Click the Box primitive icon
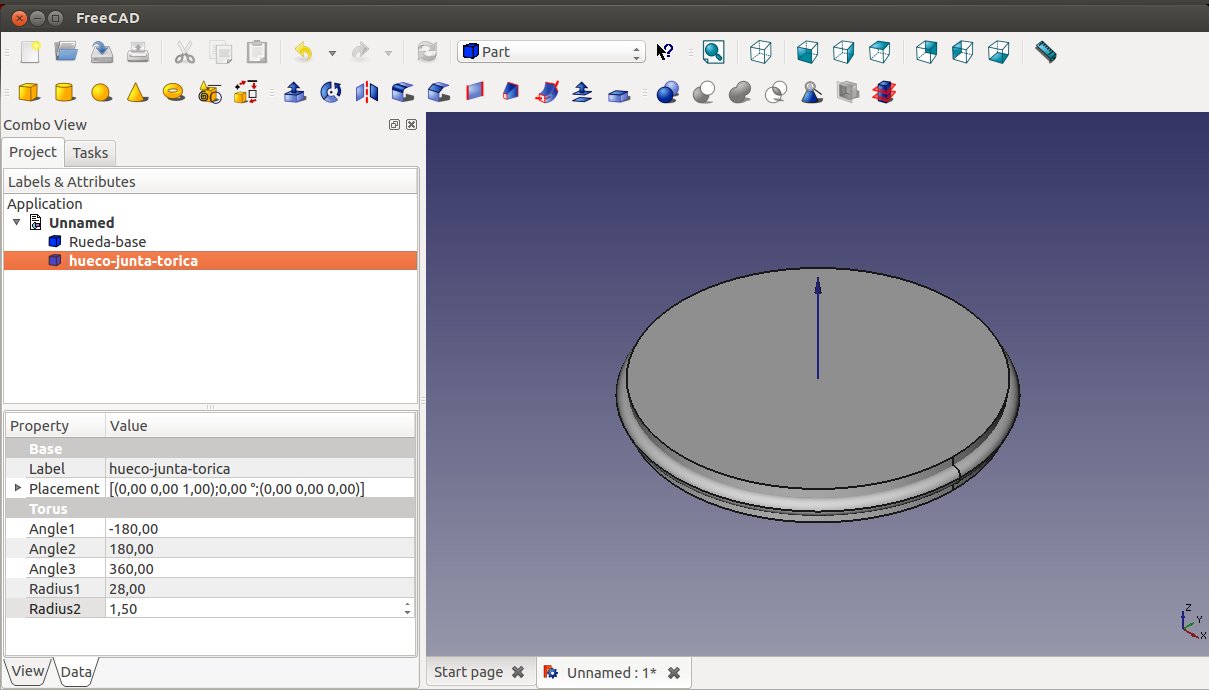Viewport: 1209px width, 690px height. coord(29,93)
